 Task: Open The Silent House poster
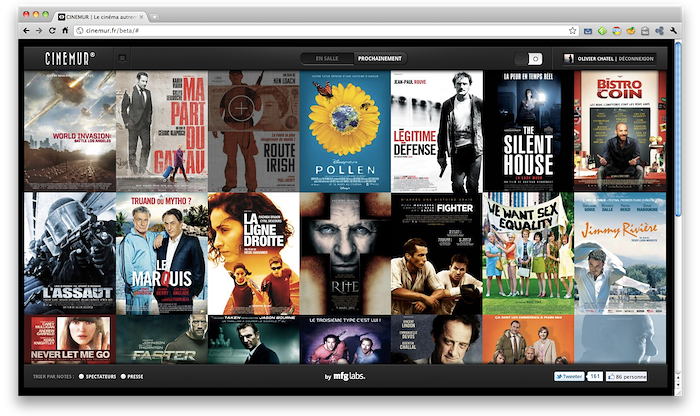529,131
